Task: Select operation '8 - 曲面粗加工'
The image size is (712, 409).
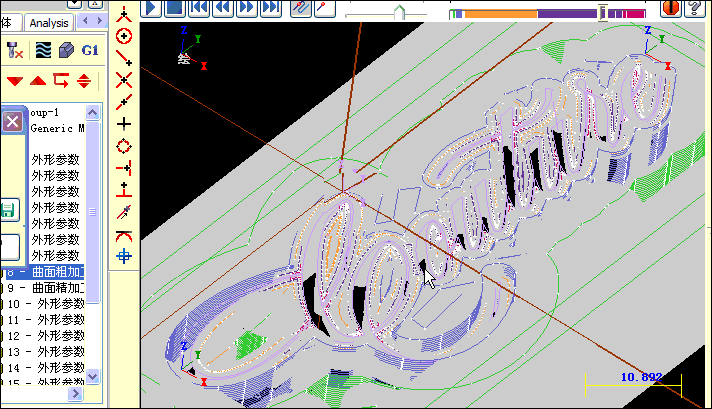Action: [x=45, y=272]
